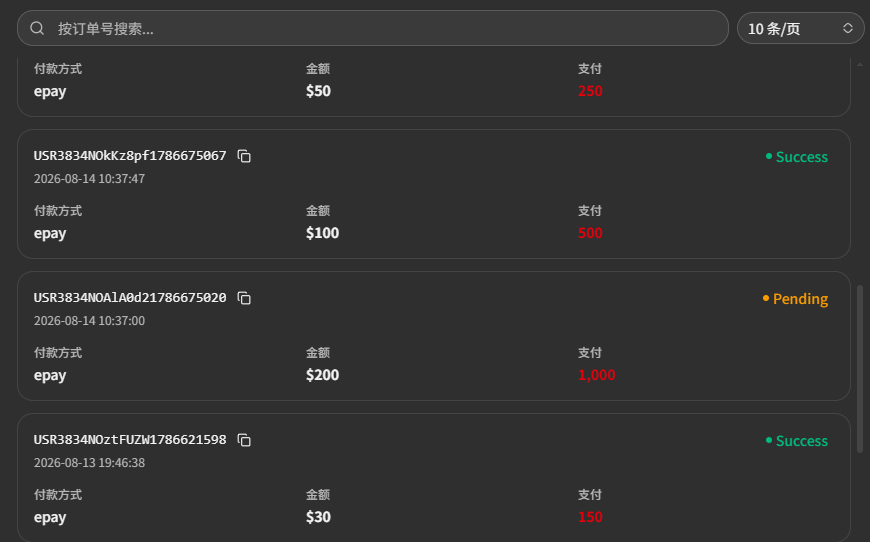This screenshot has height=542, width=870.
Task: Copy order ID USR3834NOAlA0d21786675020
Action: click(x=244, y=298)
